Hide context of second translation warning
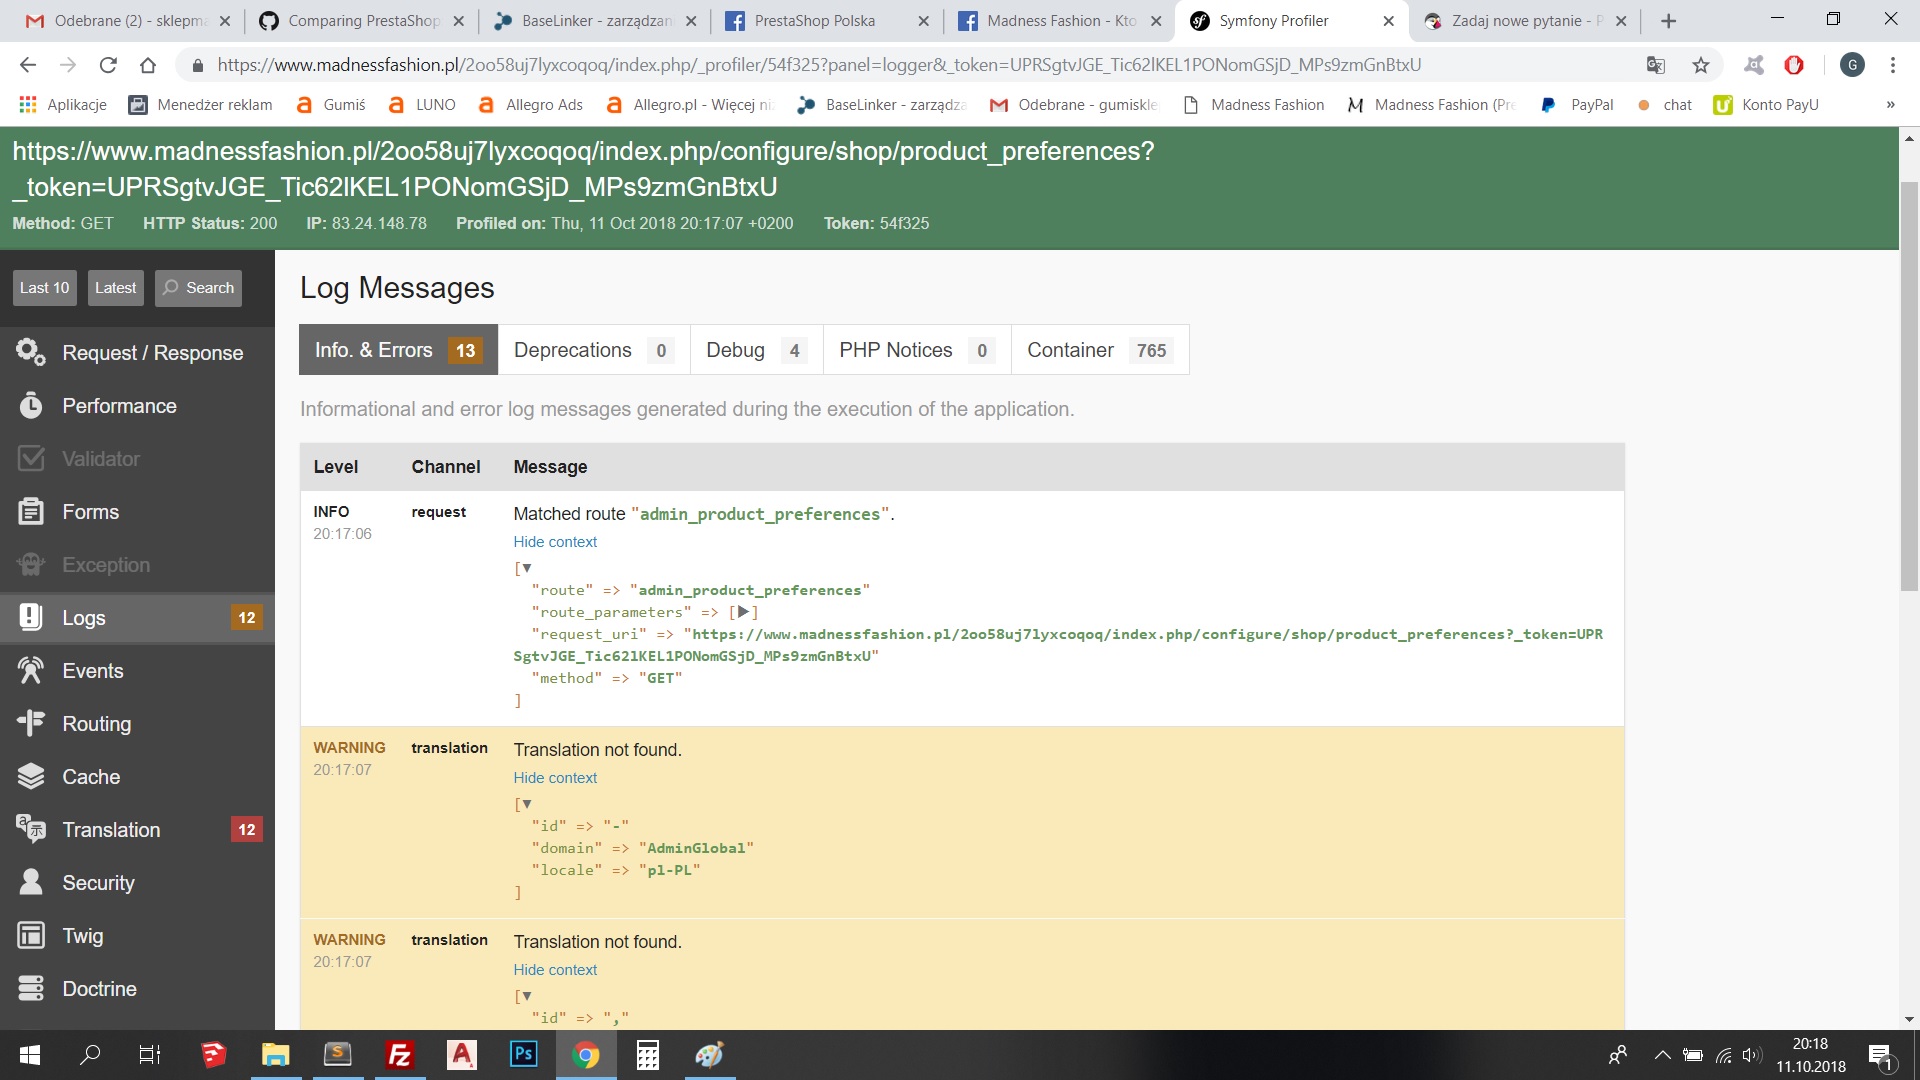Viewport: 1920px width, 1080px height. click(x=555, y=970)
